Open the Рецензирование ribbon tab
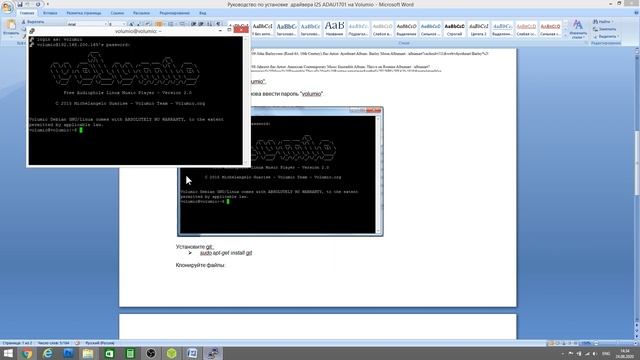The height and width of the screenshot is (360, 640). click(174, 13)
